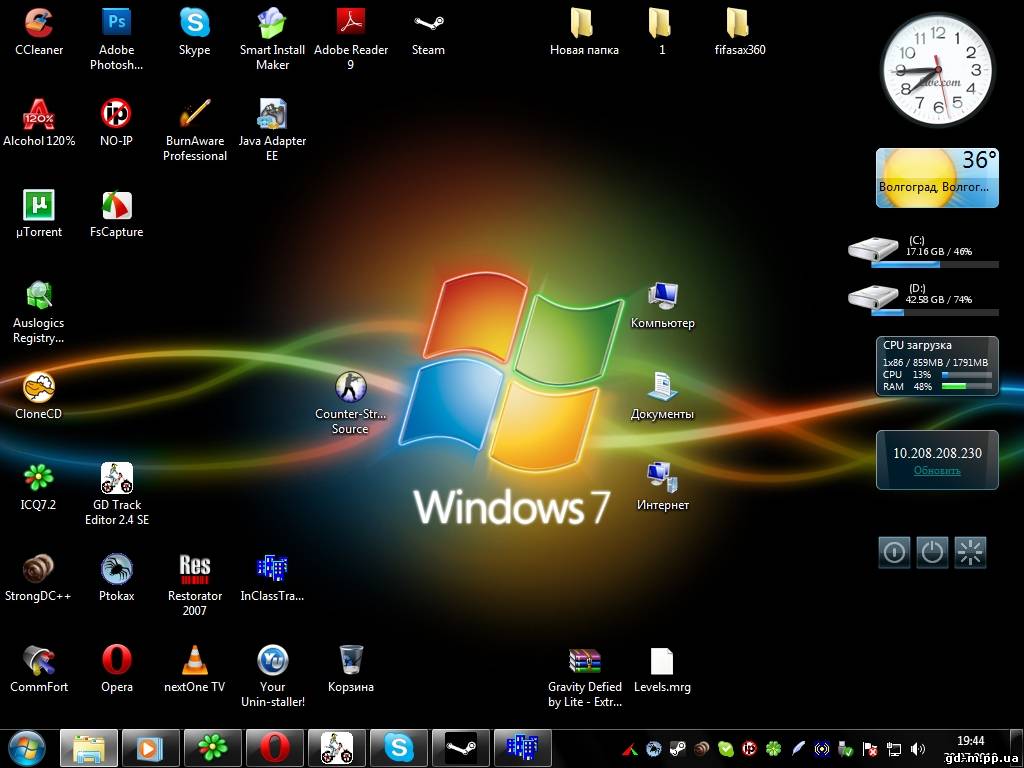1024x768 pixels.
Task: Open Windows Media Player from the taskbar
Action: pyautogui.click(x=151, y=748)
